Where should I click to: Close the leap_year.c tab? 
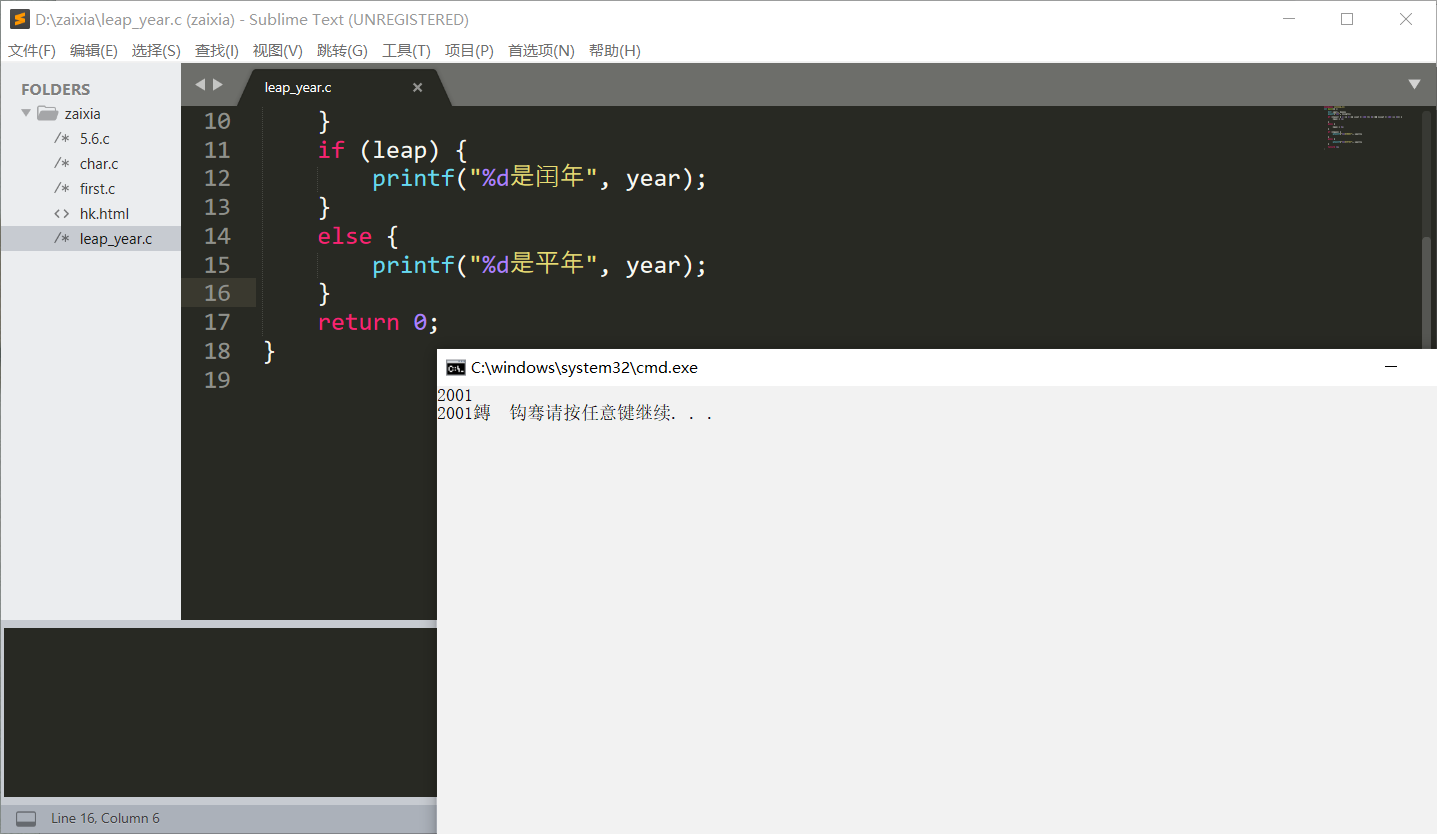418,88
